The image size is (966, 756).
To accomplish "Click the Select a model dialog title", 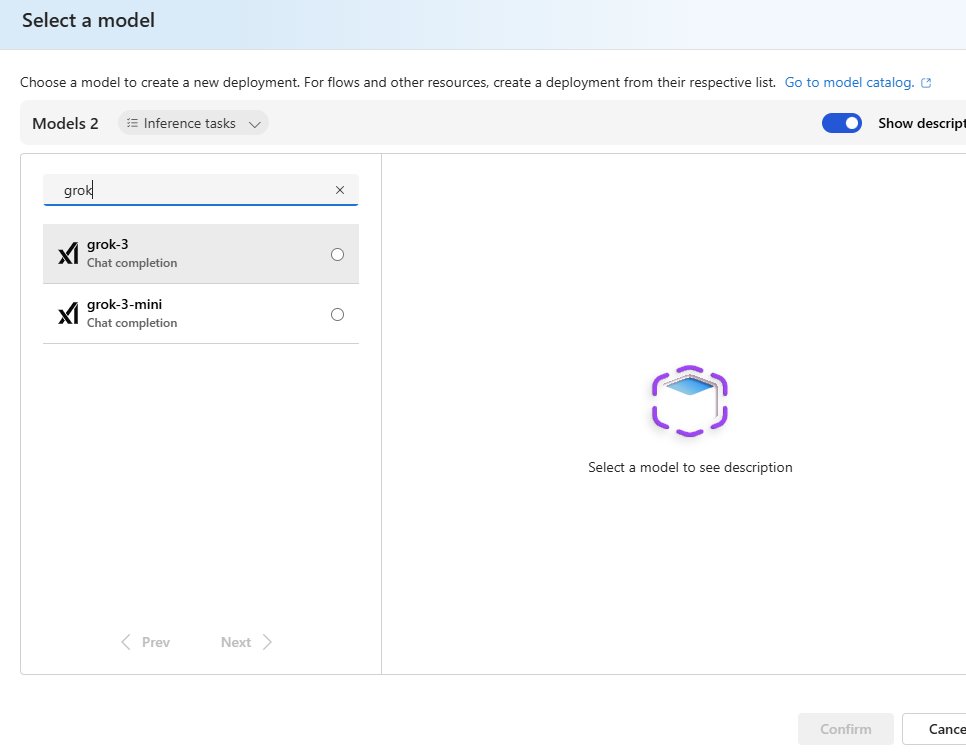I will click(88, 20).
